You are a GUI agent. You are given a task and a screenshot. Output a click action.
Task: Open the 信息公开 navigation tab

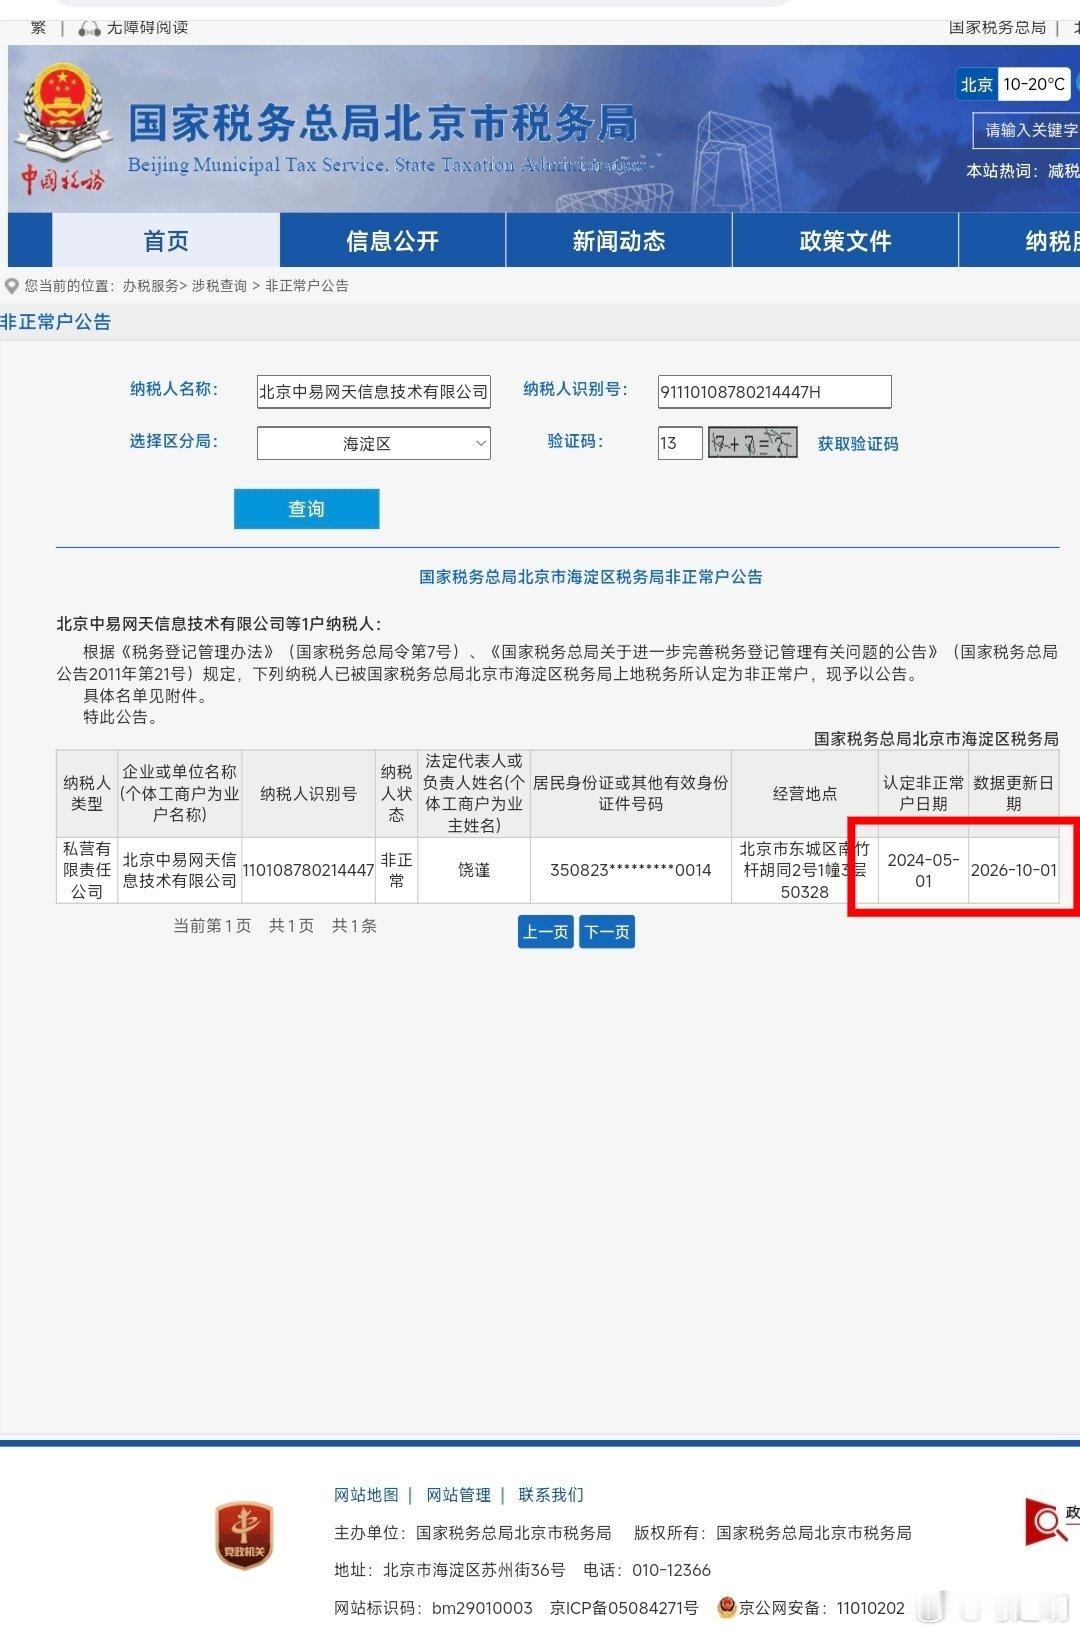tap(393, 241)
